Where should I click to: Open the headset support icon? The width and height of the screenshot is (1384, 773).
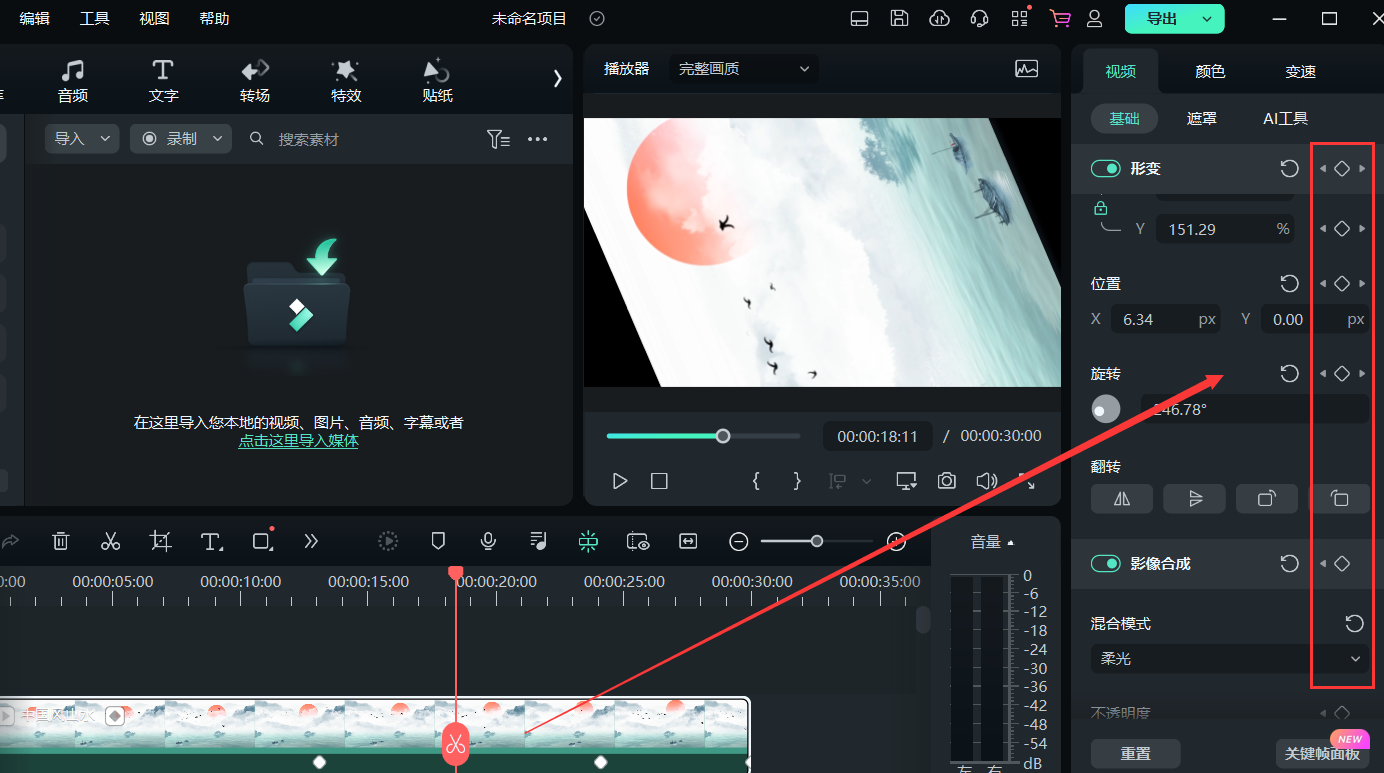click(x=980, y=18)
